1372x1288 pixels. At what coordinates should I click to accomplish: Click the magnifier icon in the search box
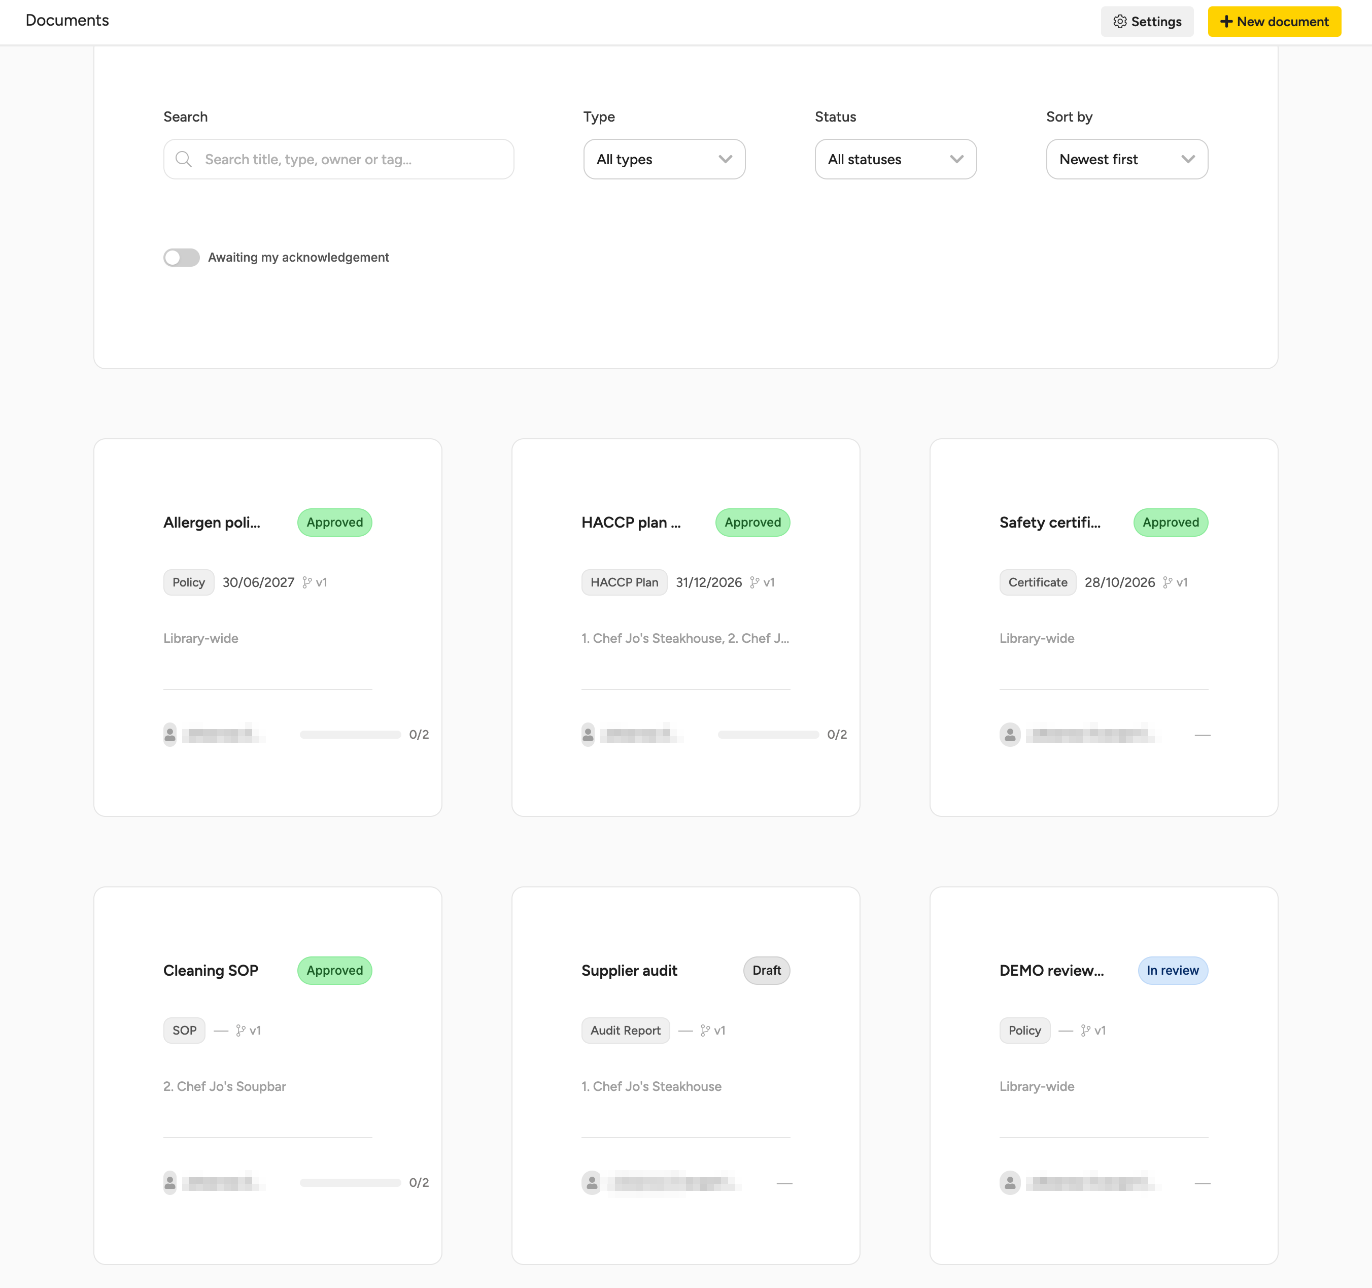pyautogui.click(x=184, y=159)
